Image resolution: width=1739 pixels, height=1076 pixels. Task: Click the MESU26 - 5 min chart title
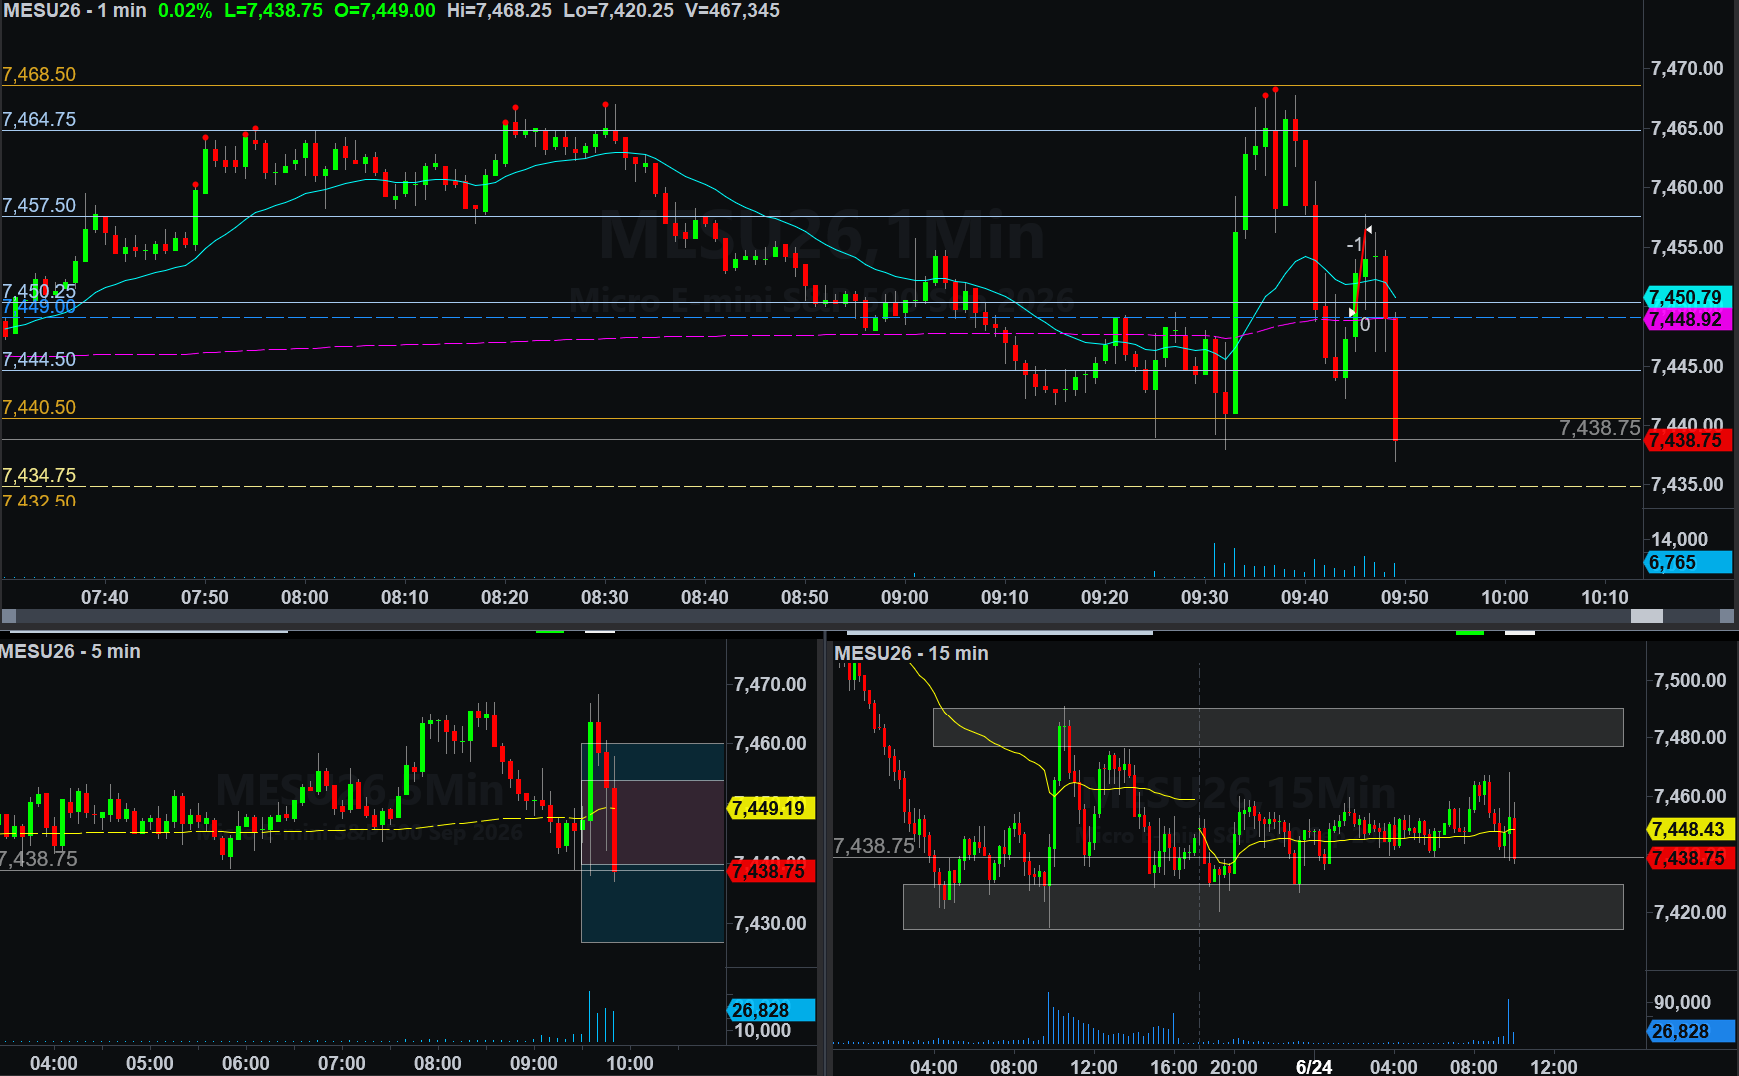click(70, 652)
